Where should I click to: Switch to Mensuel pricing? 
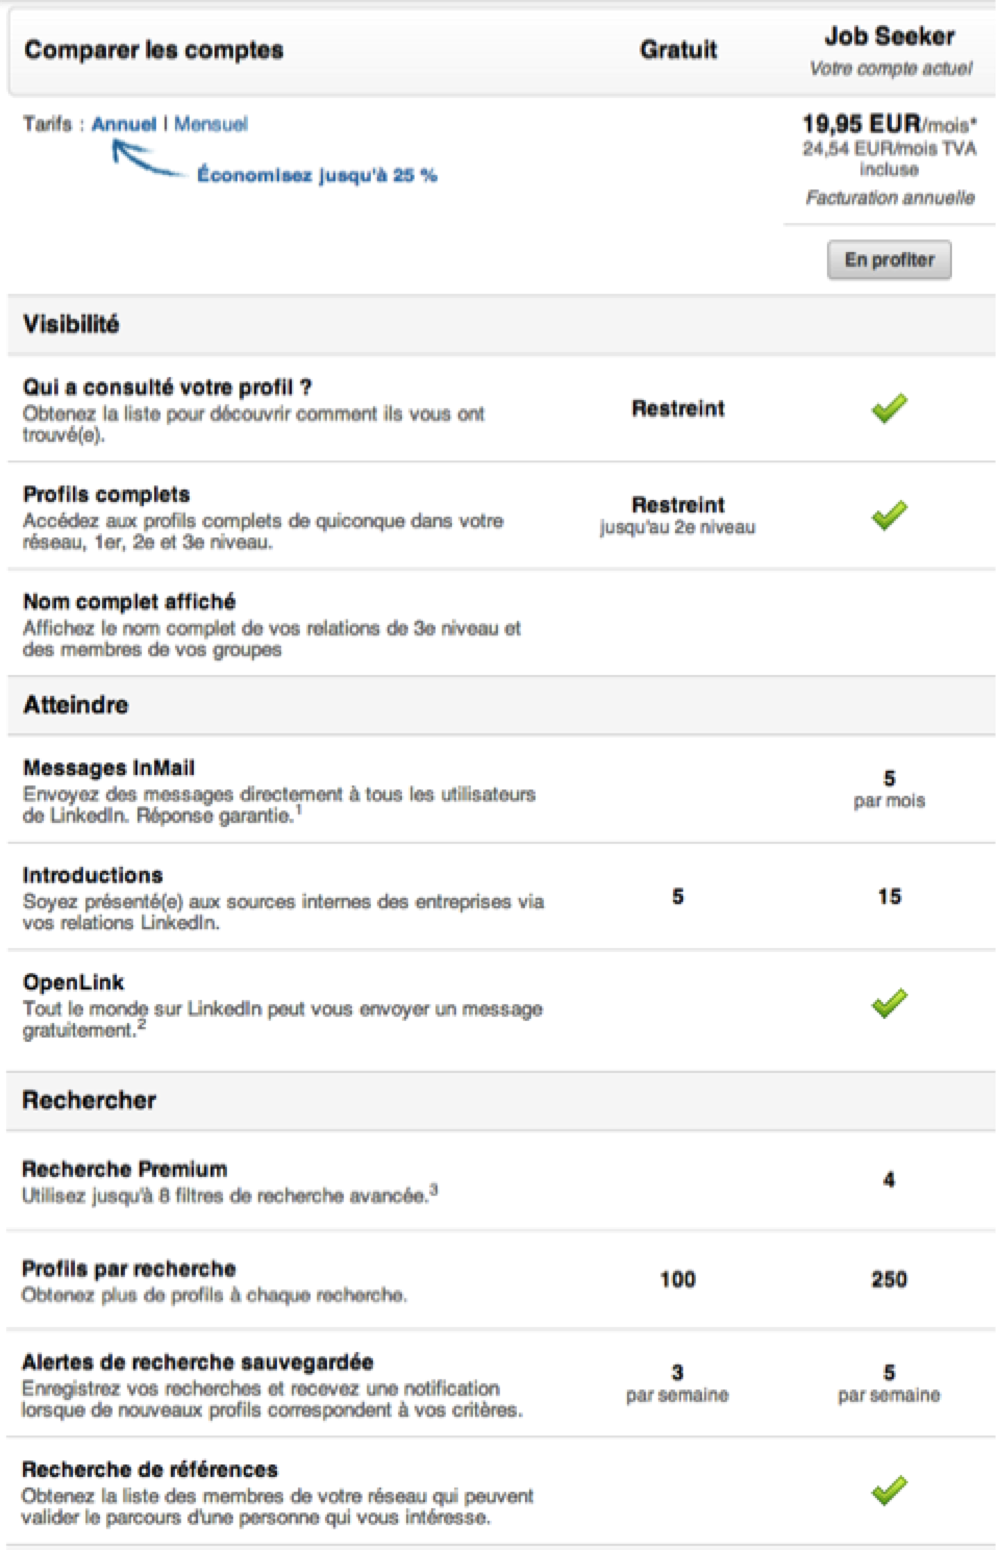point(211,124)
